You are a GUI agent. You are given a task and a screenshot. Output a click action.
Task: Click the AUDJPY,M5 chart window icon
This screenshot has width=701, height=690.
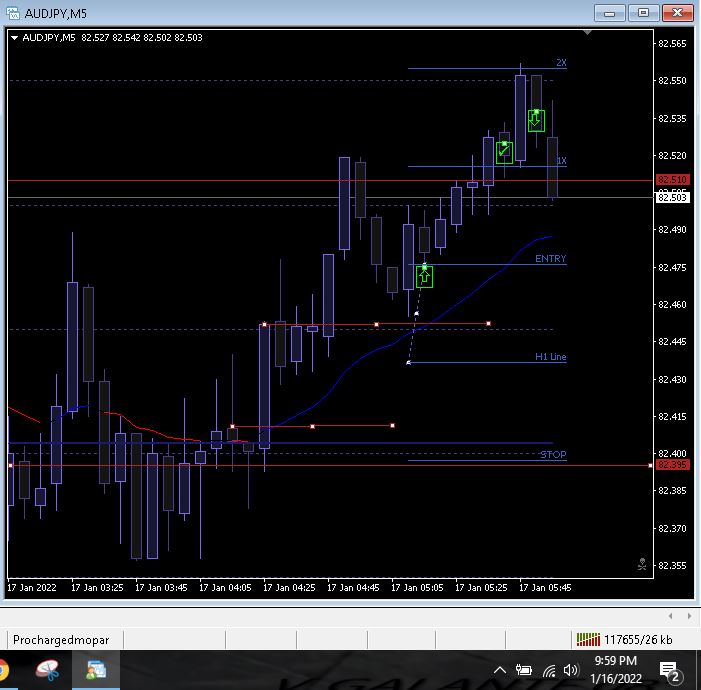pos(13,13)
